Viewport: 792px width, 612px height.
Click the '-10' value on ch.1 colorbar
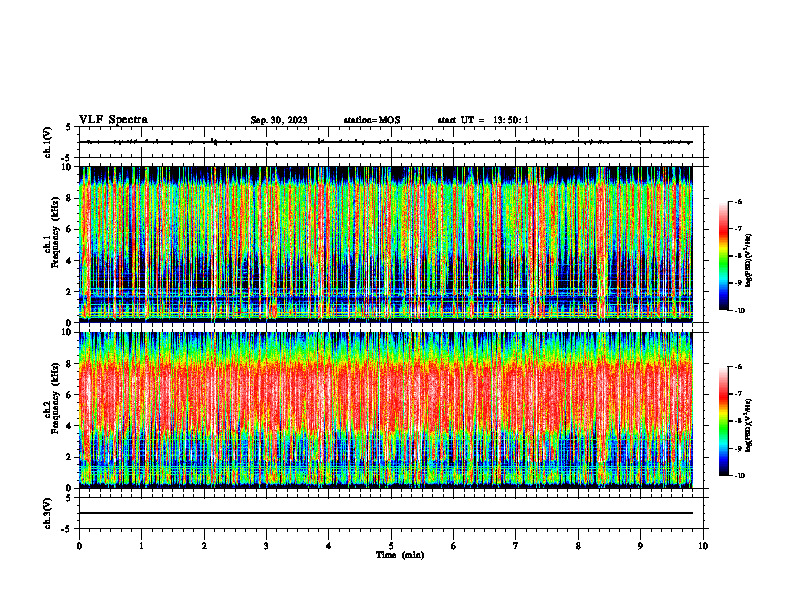click(739, 311)
